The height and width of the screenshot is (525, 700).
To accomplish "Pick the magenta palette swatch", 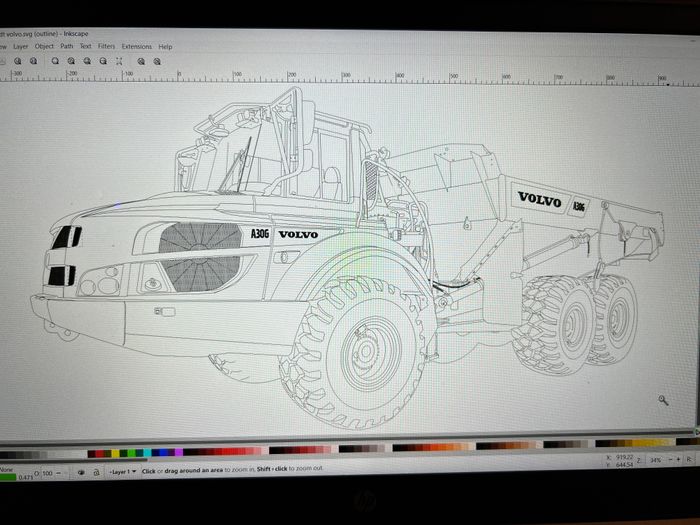I will click(x=179, y=453).
